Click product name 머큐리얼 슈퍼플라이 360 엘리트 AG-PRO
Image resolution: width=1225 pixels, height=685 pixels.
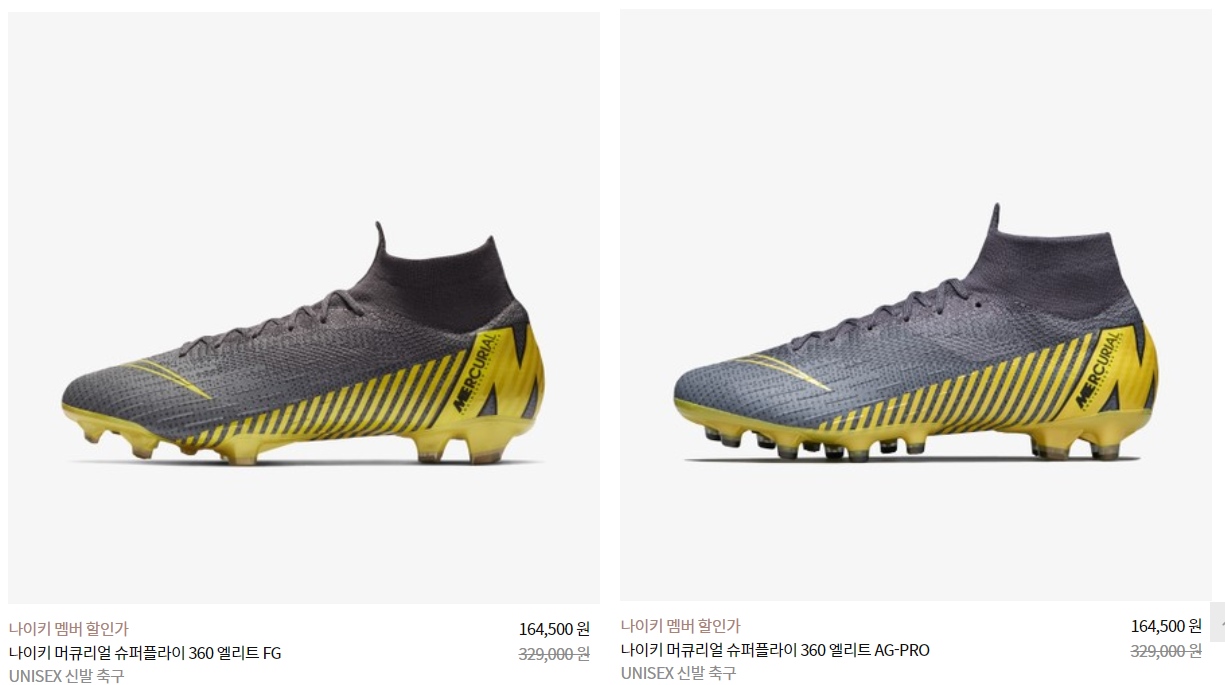point(775,650)
